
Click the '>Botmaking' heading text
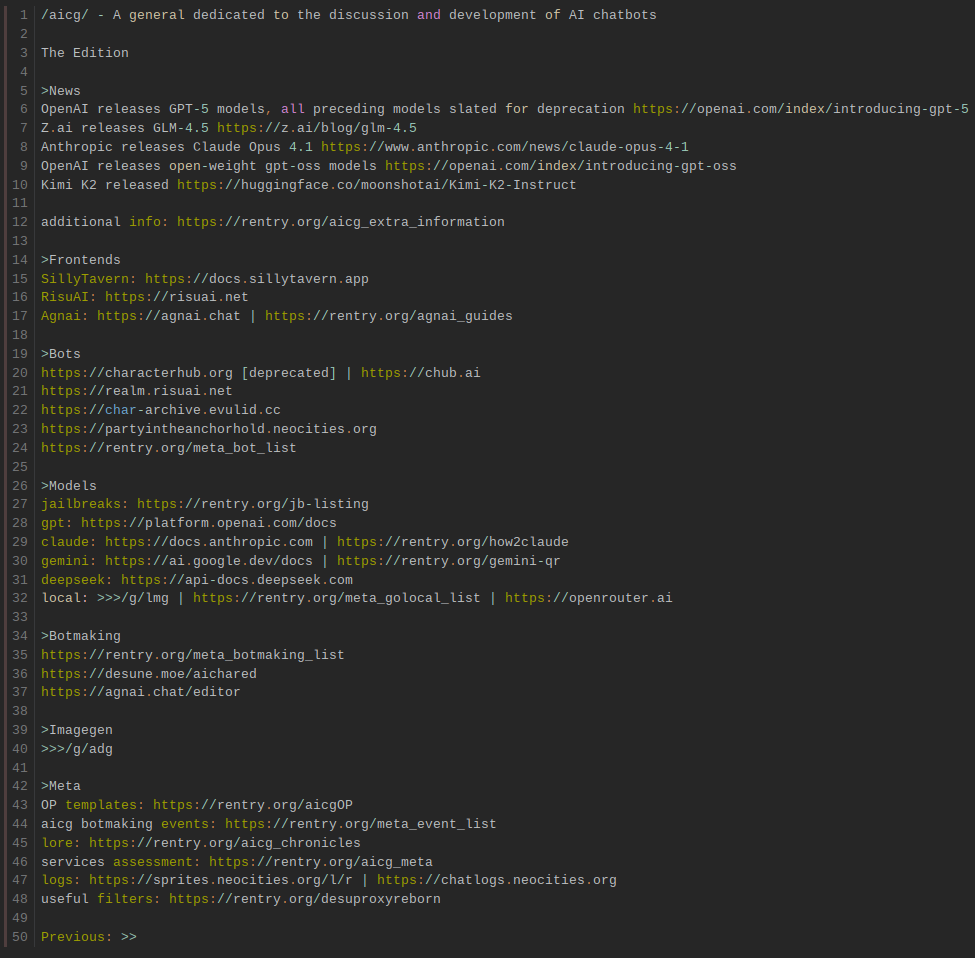(x=81, y=636)
